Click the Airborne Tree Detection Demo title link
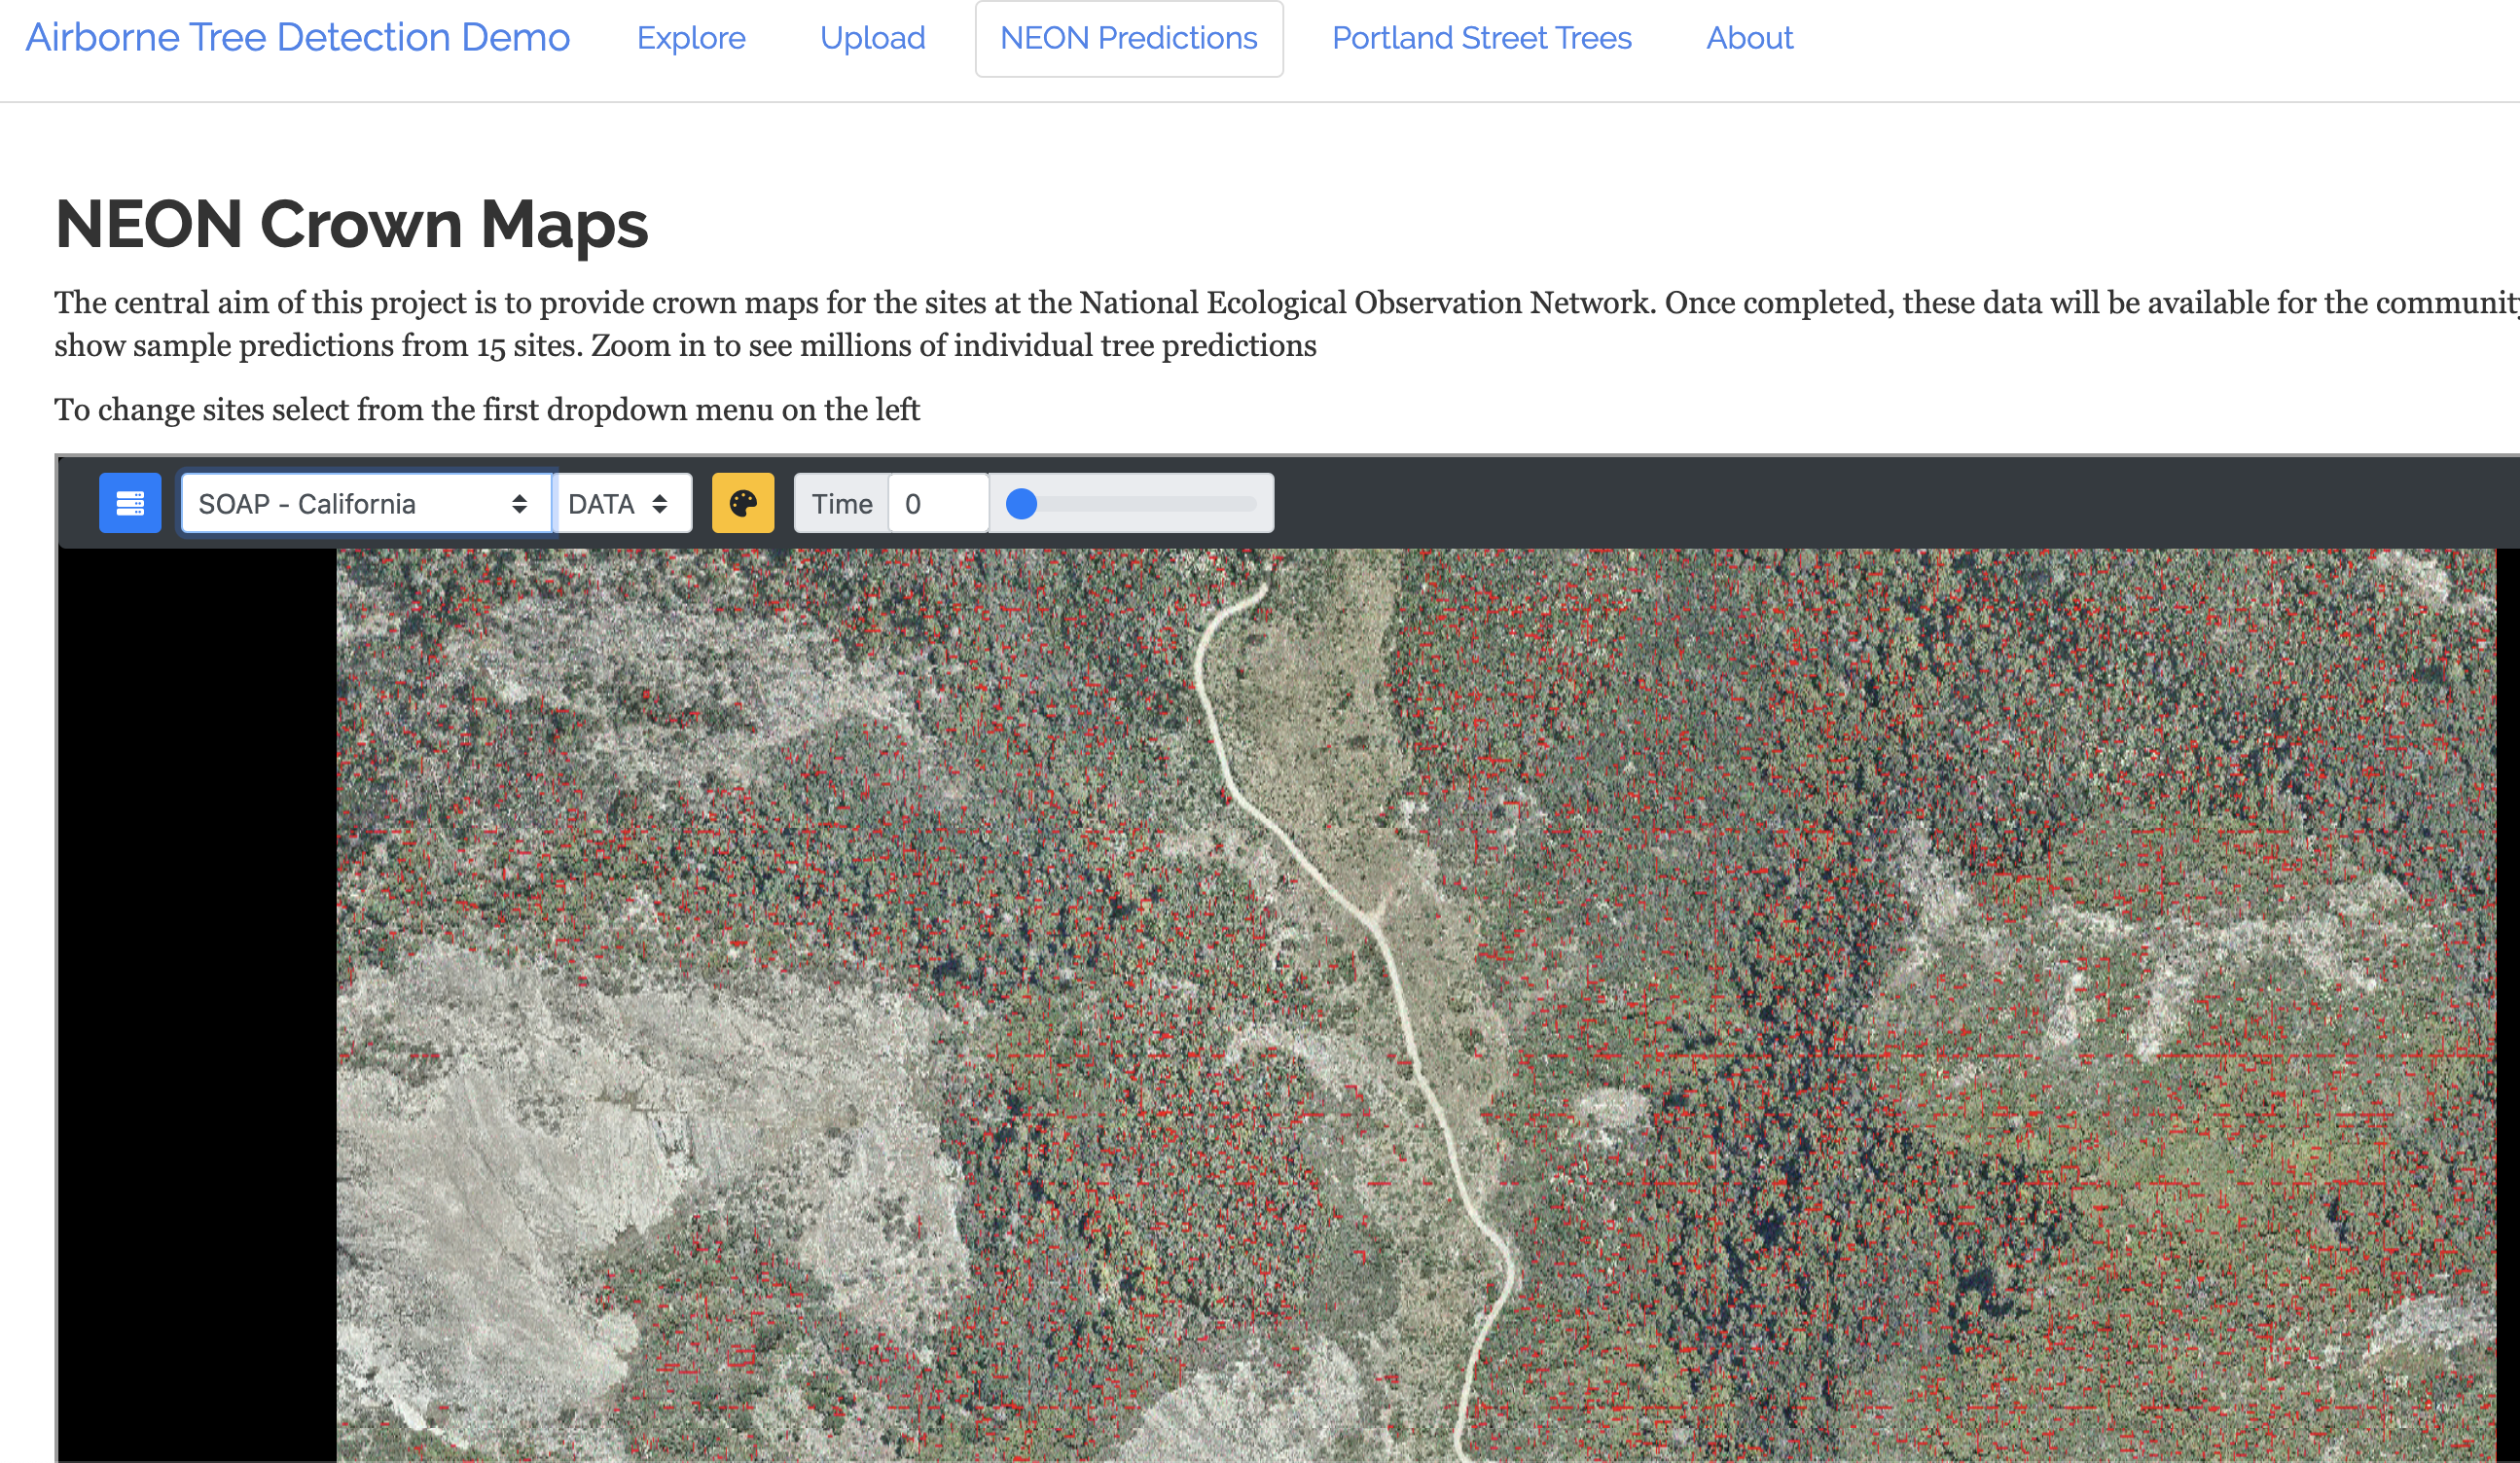Viewport: 2520px width, 1463px height. (297, 38)
